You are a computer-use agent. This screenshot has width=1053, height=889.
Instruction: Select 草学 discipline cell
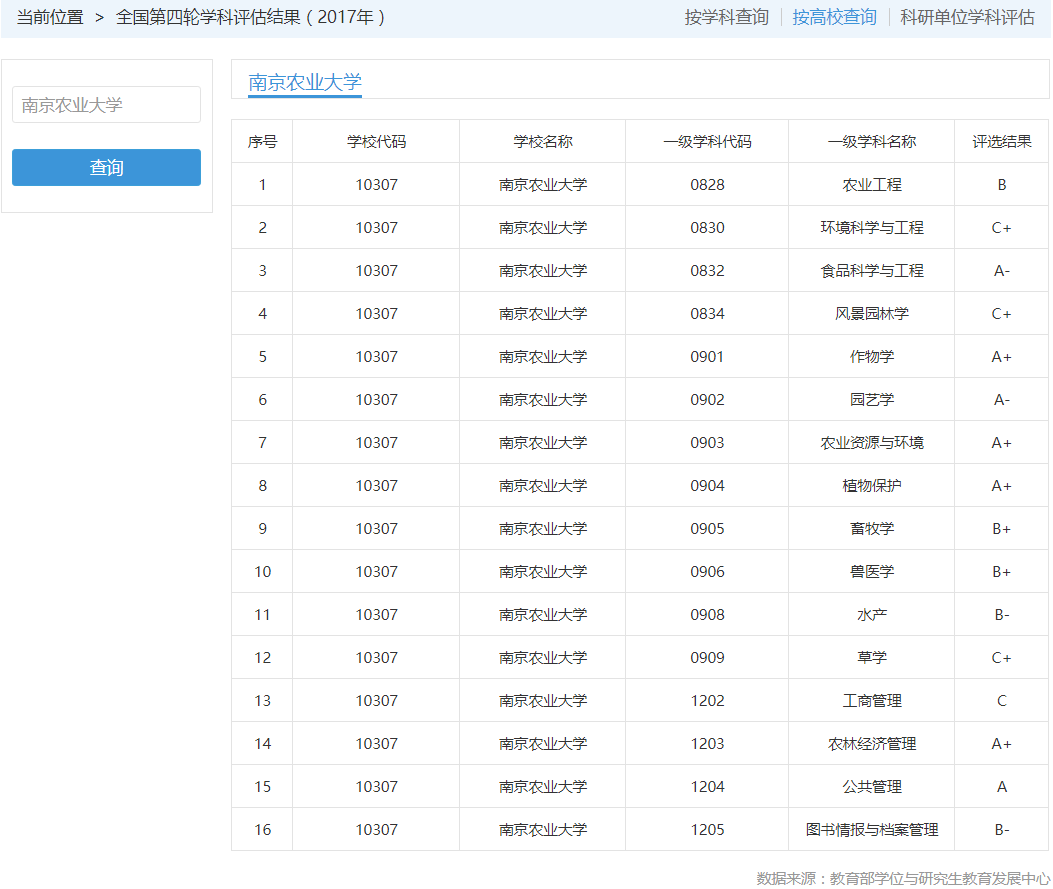click(872, 657)
